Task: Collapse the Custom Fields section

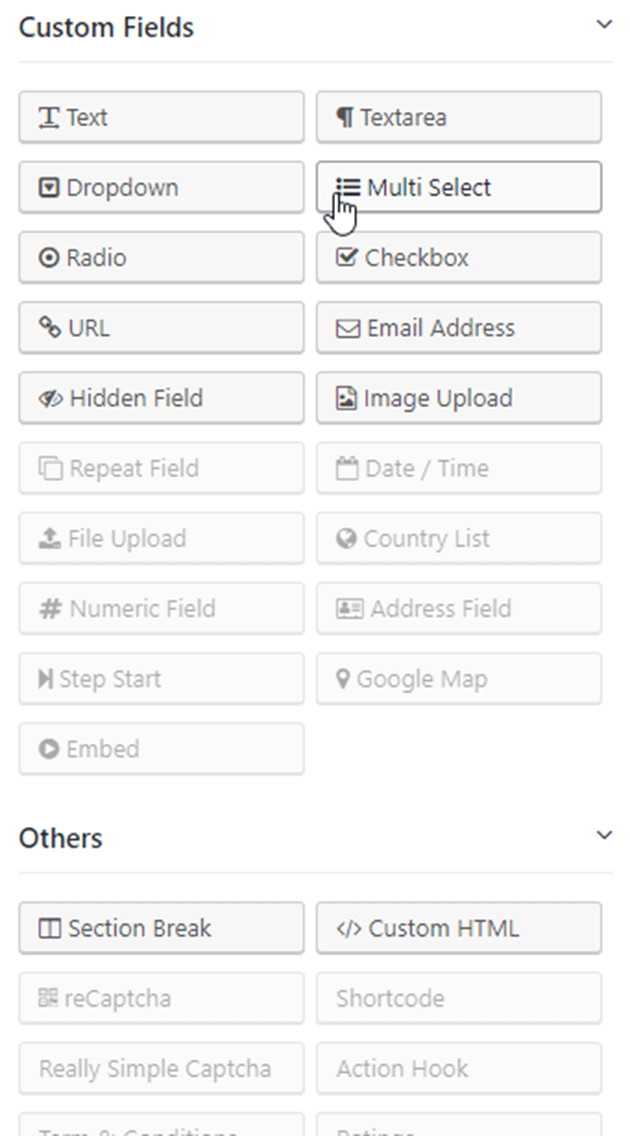Action: tap(603, 24)
